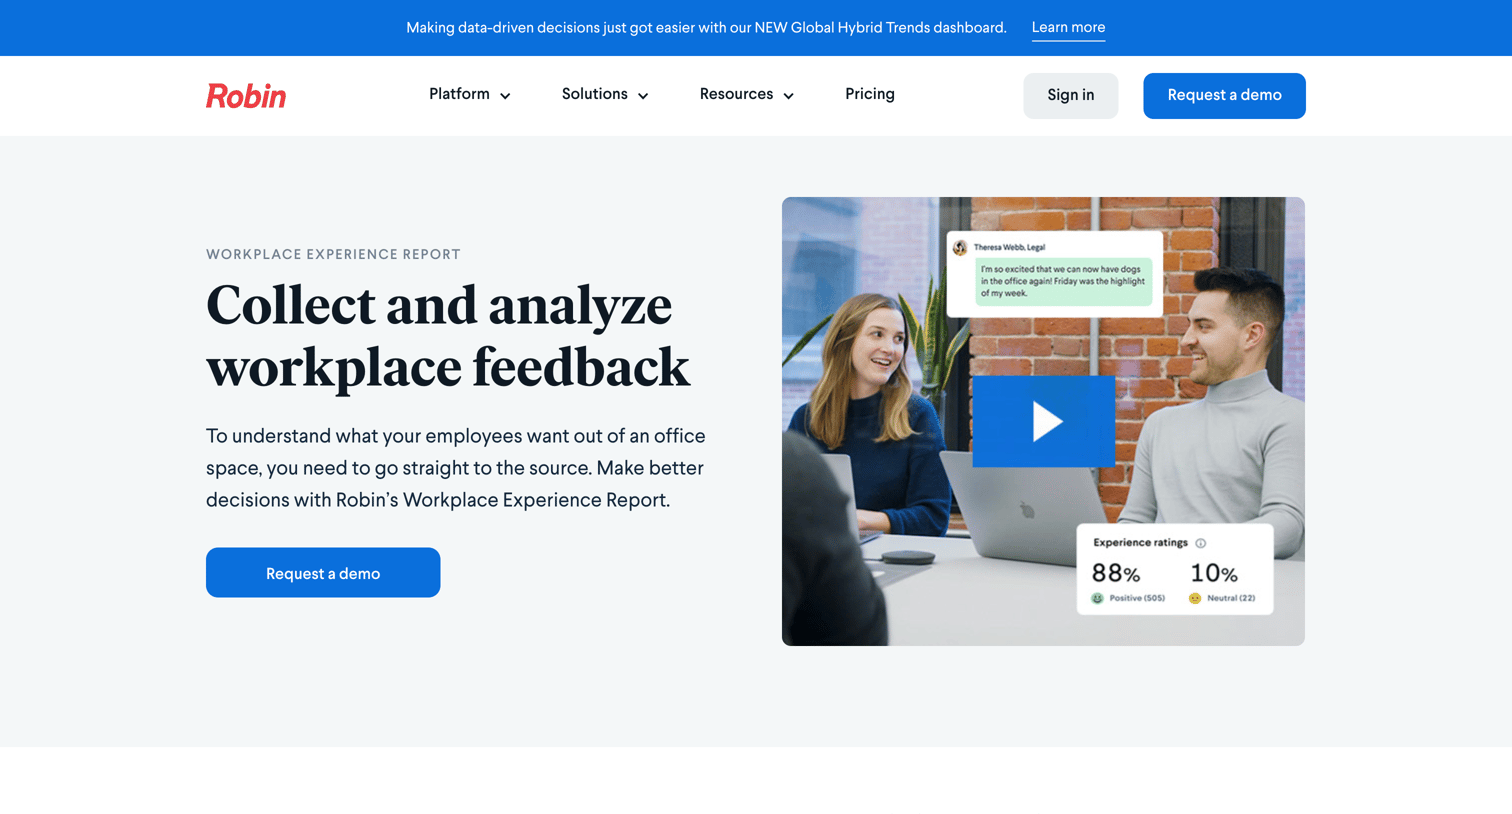Click the 88% positive rating value
This screenshot has width=1512, height=814.
pyautogui.click(x=1116, y=573)
